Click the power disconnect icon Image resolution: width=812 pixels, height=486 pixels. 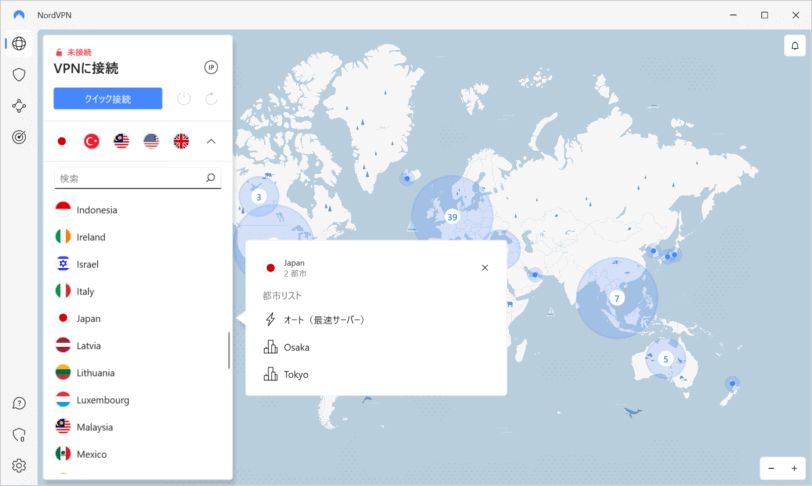tap(184, 98)
